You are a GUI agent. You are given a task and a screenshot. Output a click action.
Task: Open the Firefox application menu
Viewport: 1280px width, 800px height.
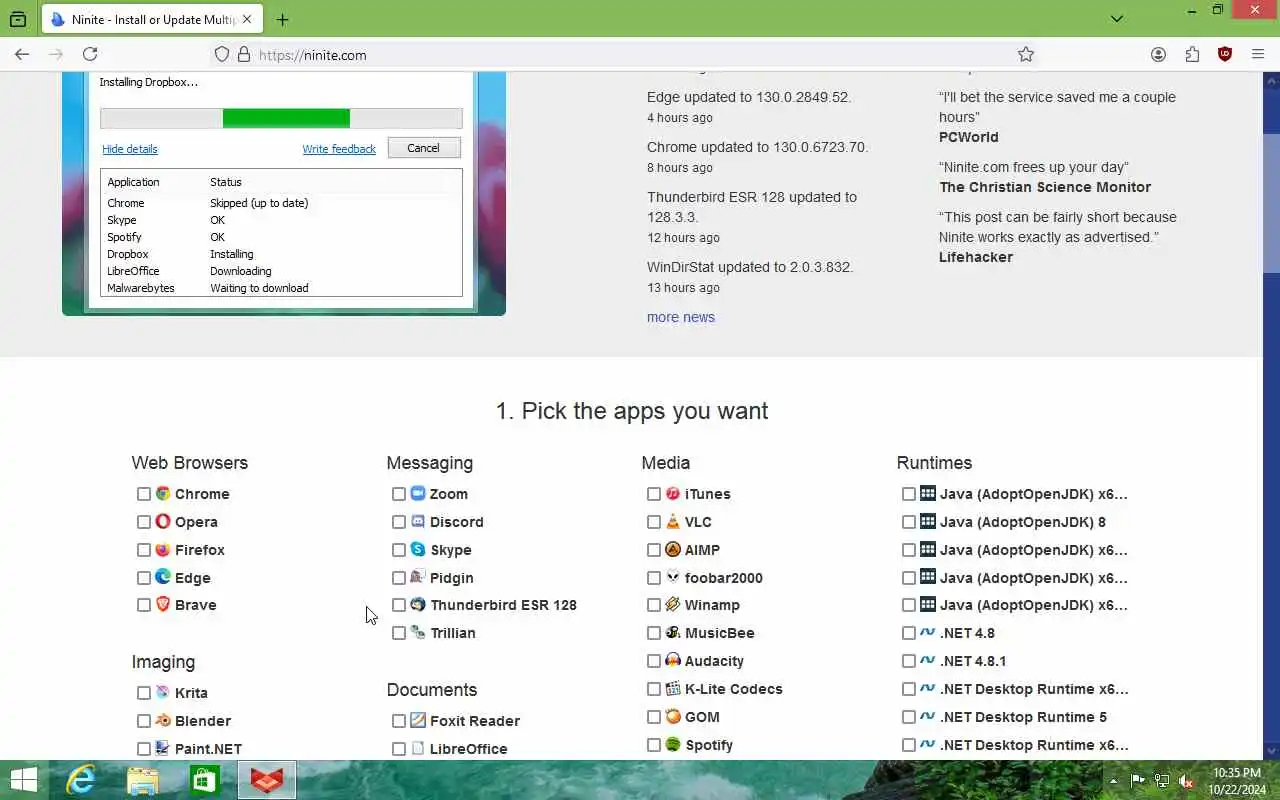(x=1258, y=55)
